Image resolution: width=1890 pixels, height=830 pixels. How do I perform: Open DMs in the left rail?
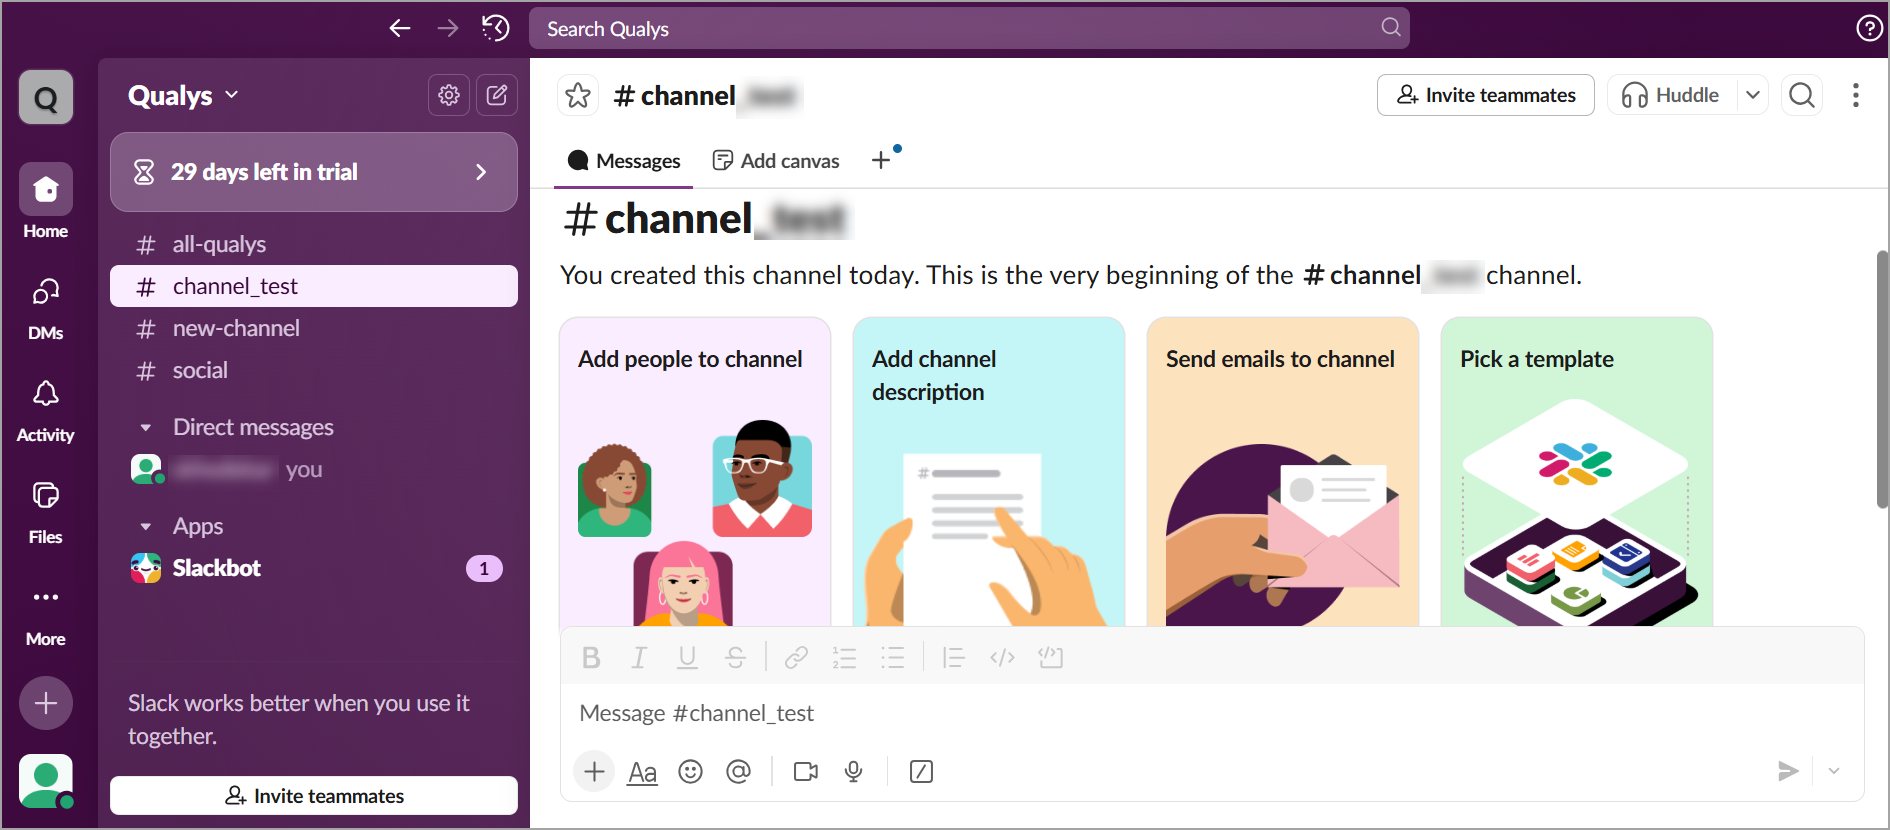click(46, 308)
